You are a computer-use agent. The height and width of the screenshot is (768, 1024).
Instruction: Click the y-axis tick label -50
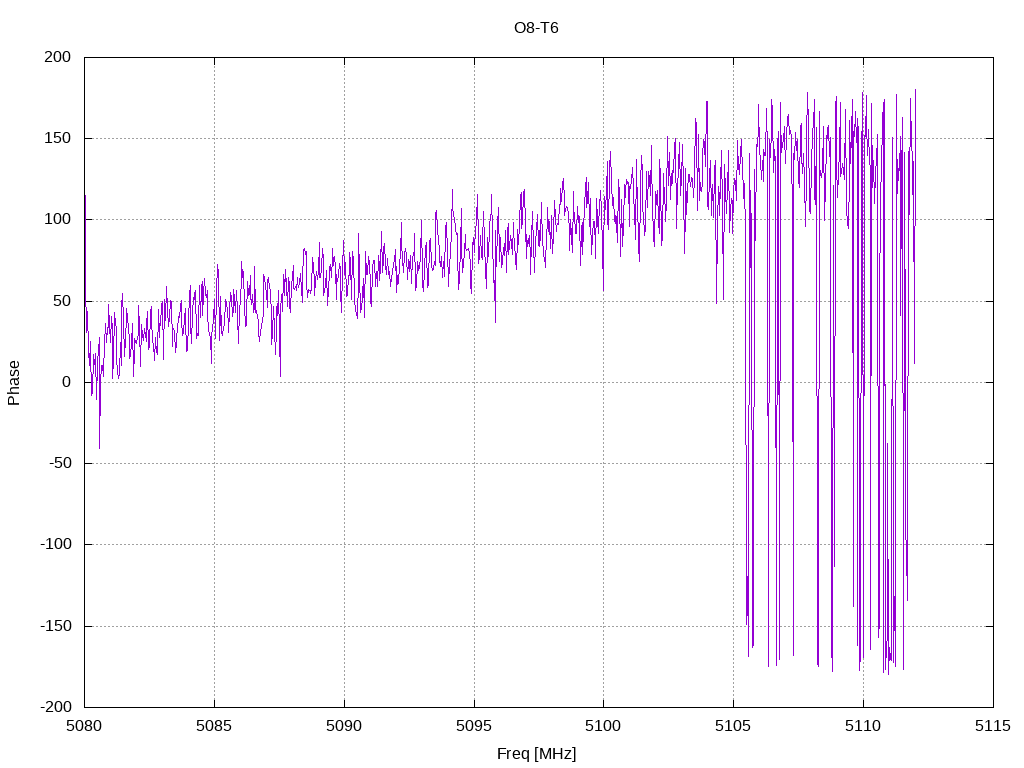(60, 463)
